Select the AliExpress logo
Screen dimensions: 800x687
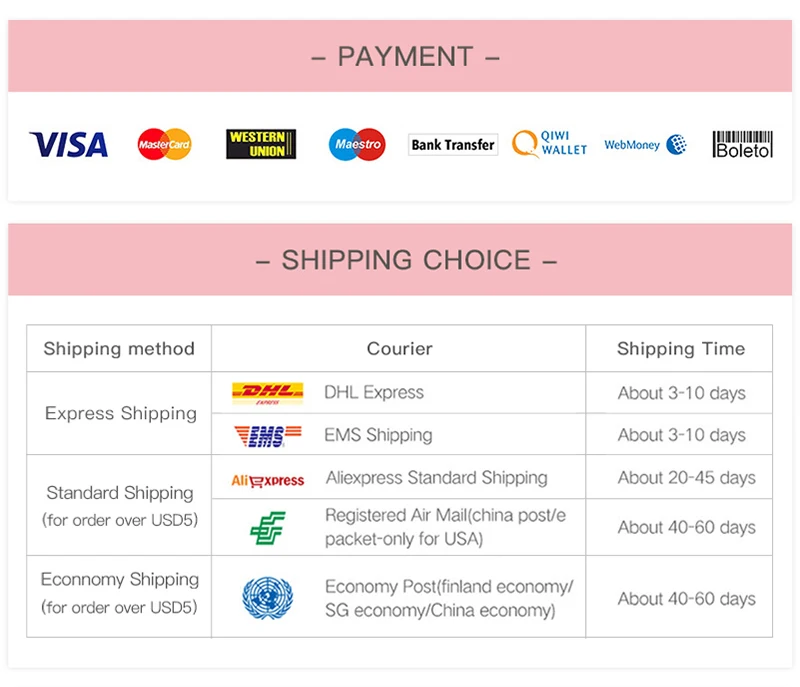[267, 480]
